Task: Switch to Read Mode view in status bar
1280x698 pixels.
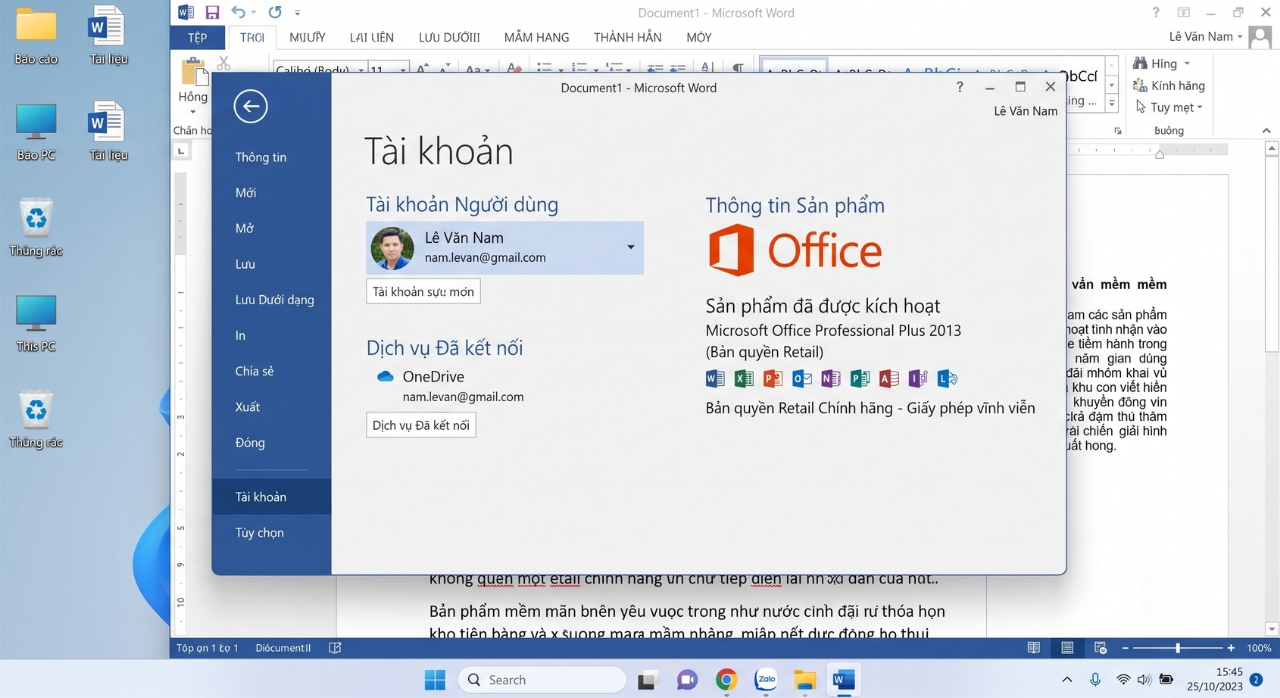Action: tap(1034, 648)
